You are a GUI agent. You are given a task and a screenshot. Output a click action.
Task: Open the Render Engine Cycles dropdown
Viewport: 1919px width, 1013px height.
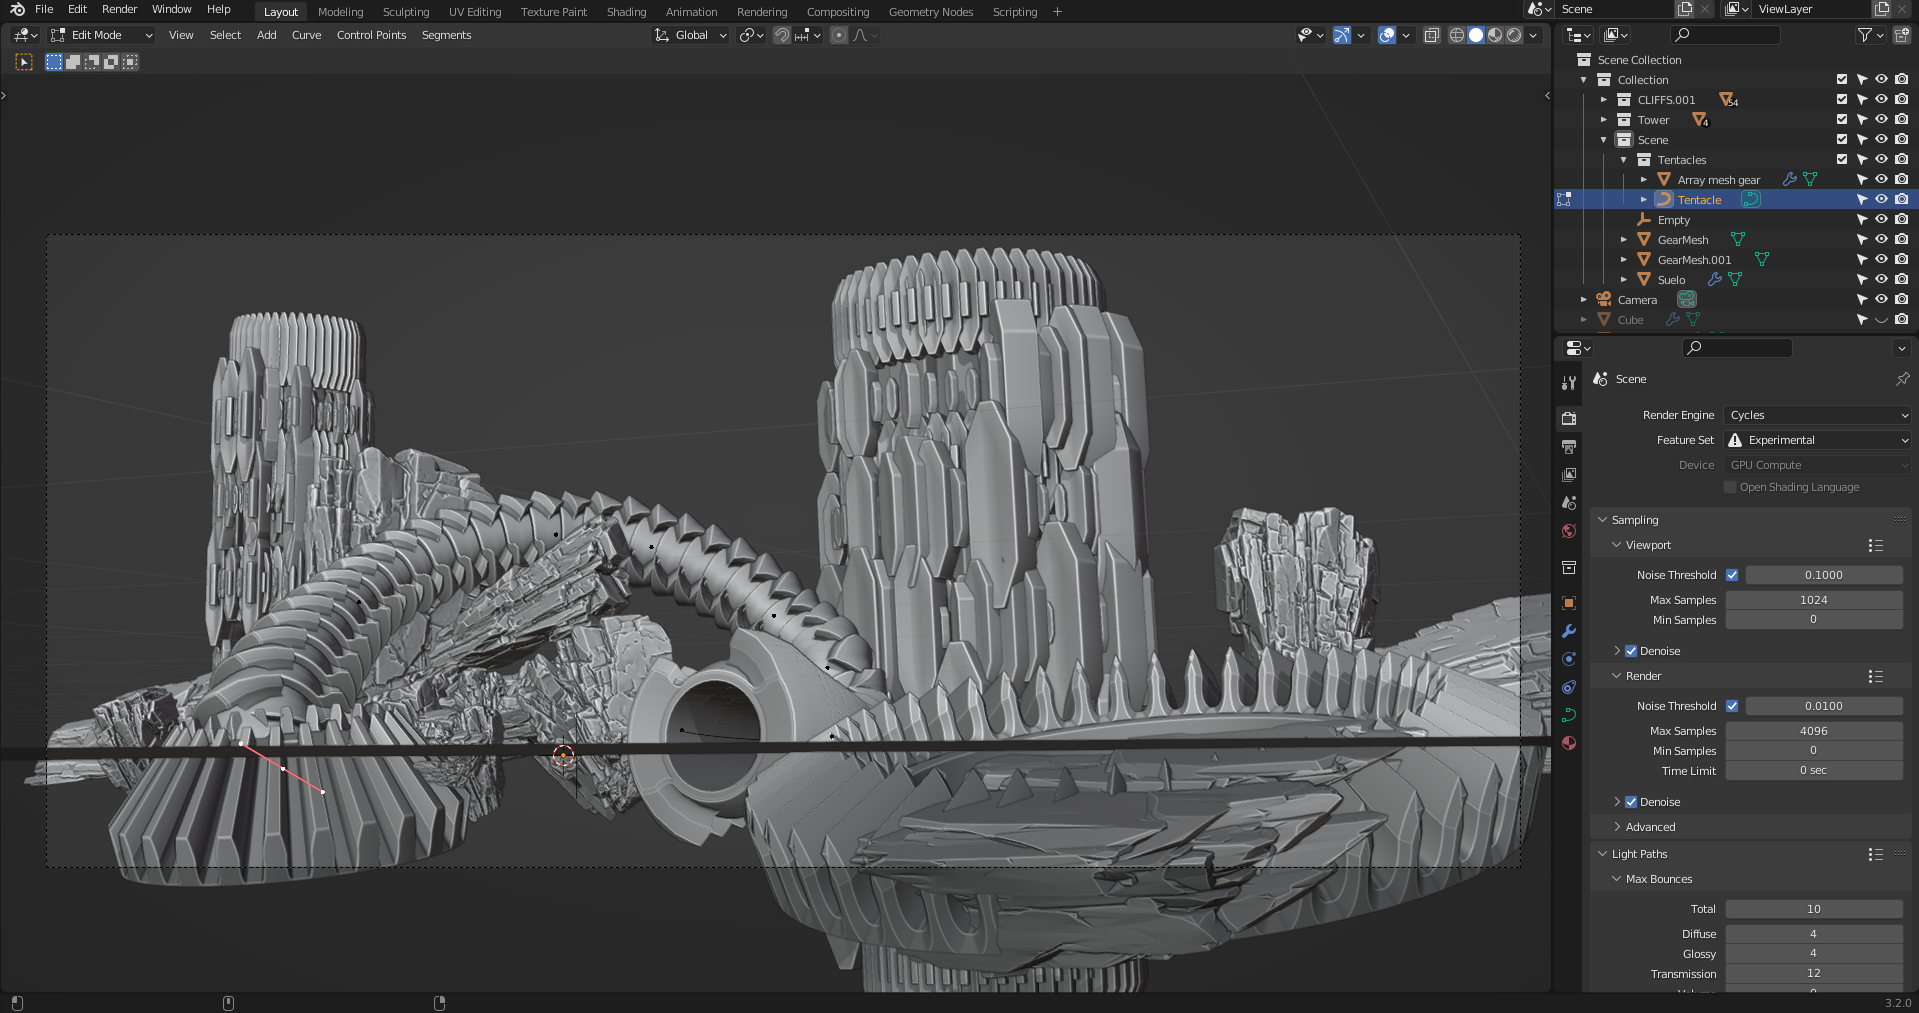(x=1817, y=415)
